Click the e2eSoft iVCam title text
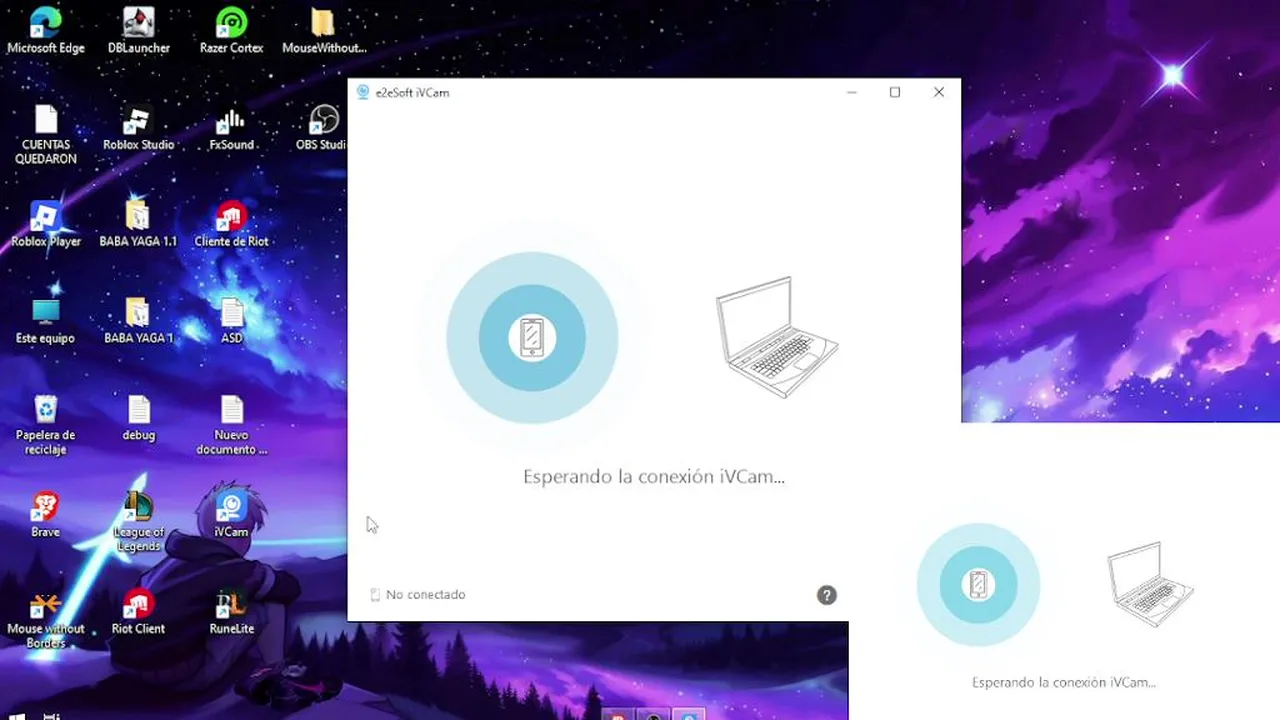 coord(412,92)
